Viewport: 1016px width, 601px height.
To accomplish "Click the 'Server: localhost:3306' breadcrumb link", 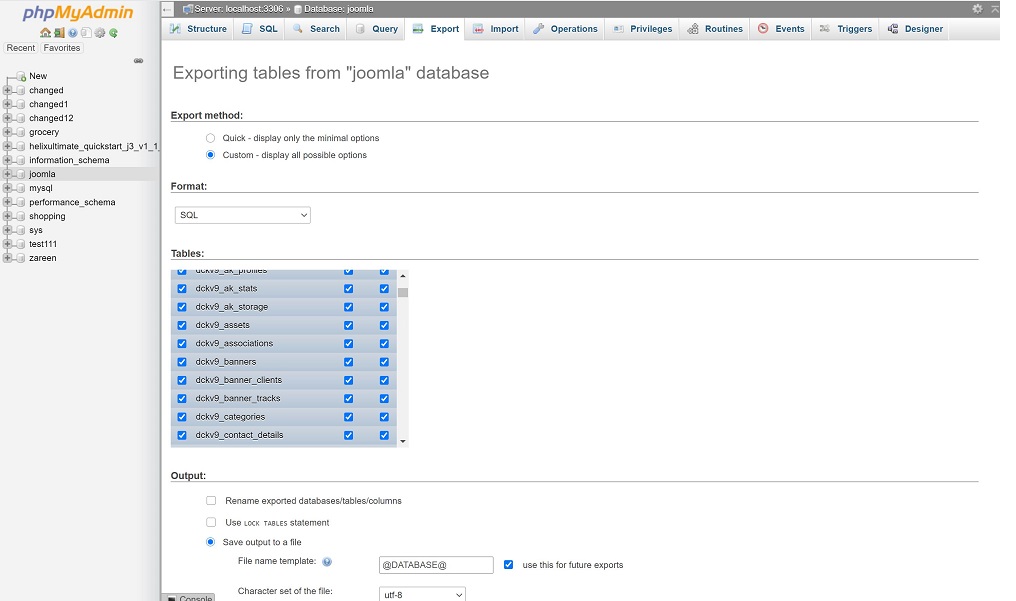I will click(238, 9).
